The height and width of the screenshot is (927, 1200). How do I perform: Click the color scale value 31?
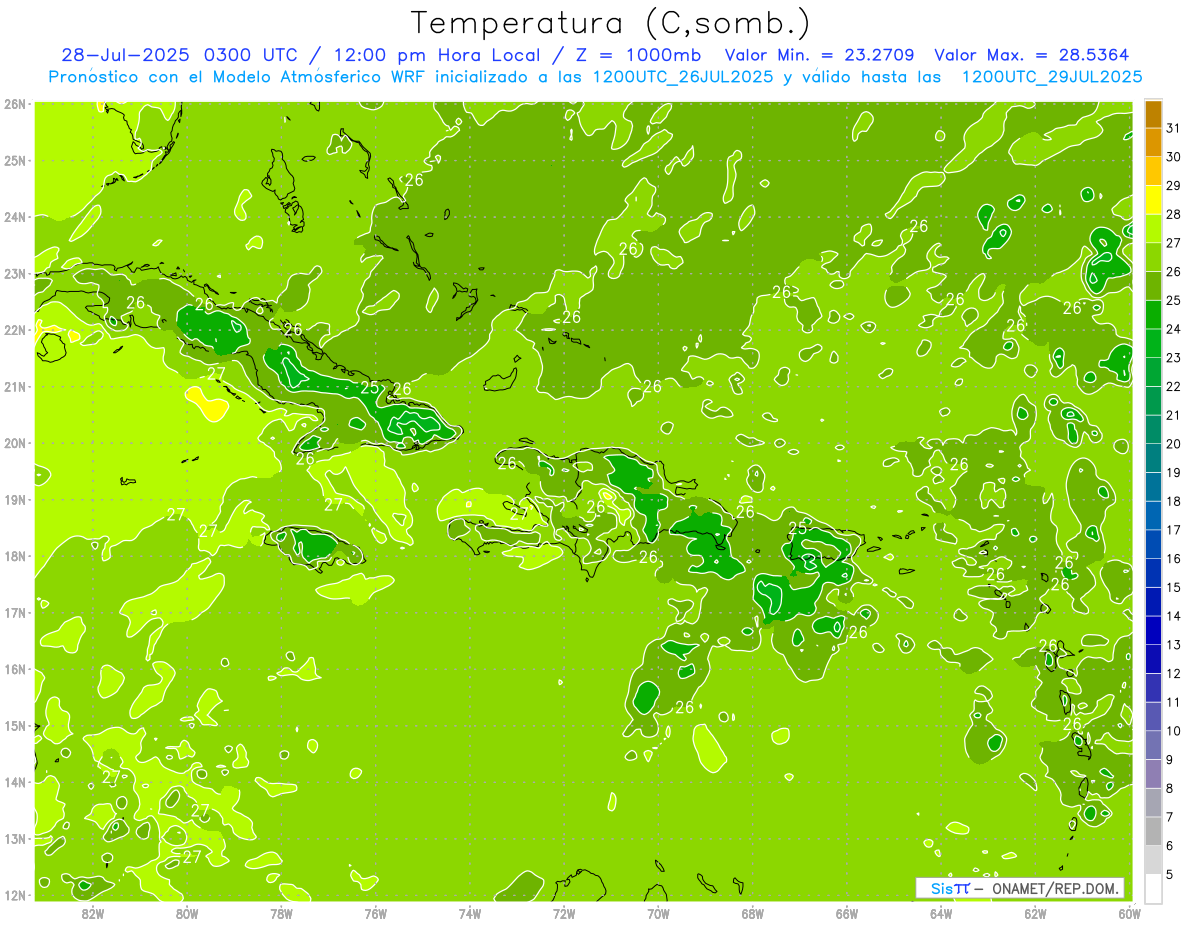[1174, 127]
